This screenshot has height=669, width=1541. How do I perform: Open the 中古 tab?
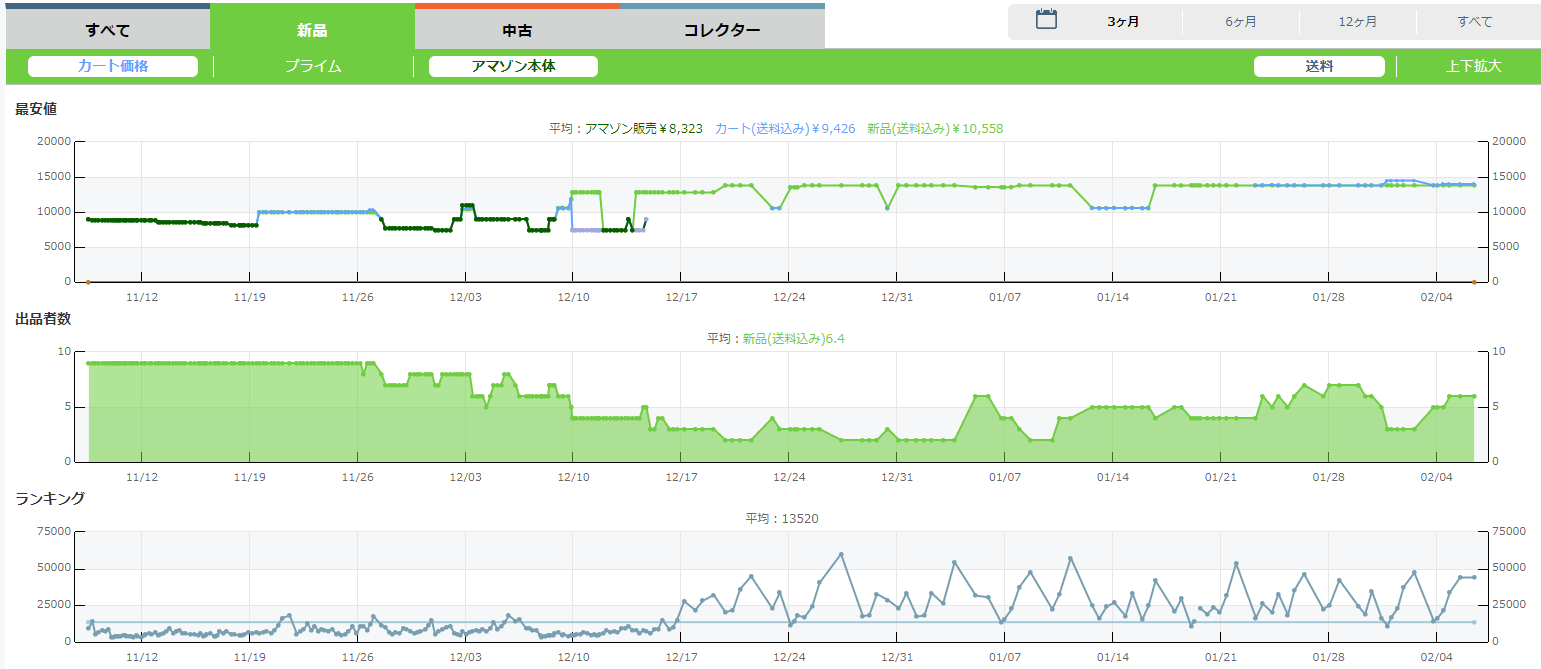pyautogui.click(x=517, y=29)
